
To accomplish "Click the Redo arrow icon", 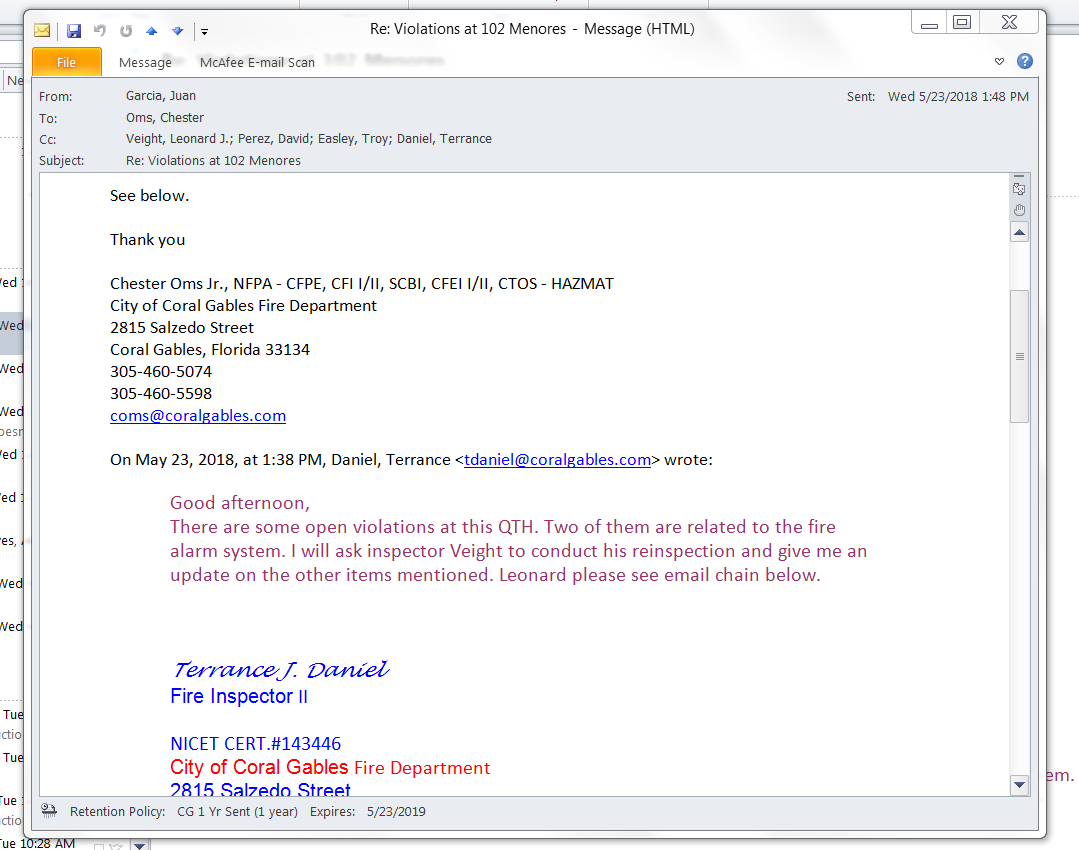I will 126,30.
